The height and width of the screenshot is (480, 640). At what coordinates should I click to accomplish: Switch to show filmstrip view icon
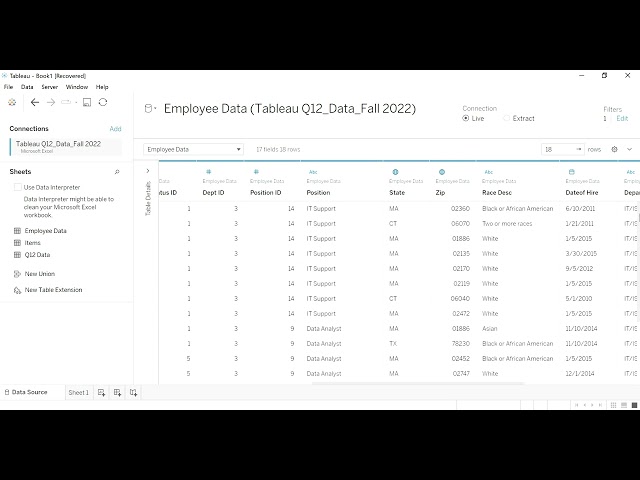click(624, 405)
